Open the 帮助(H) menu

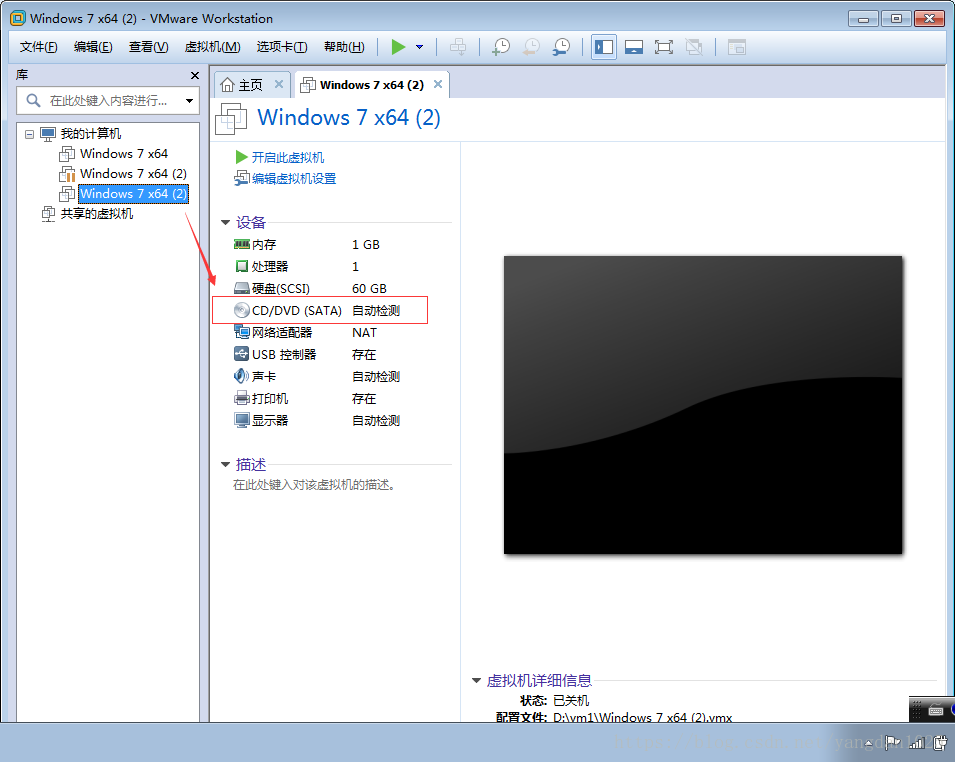[x=344, y=47]
